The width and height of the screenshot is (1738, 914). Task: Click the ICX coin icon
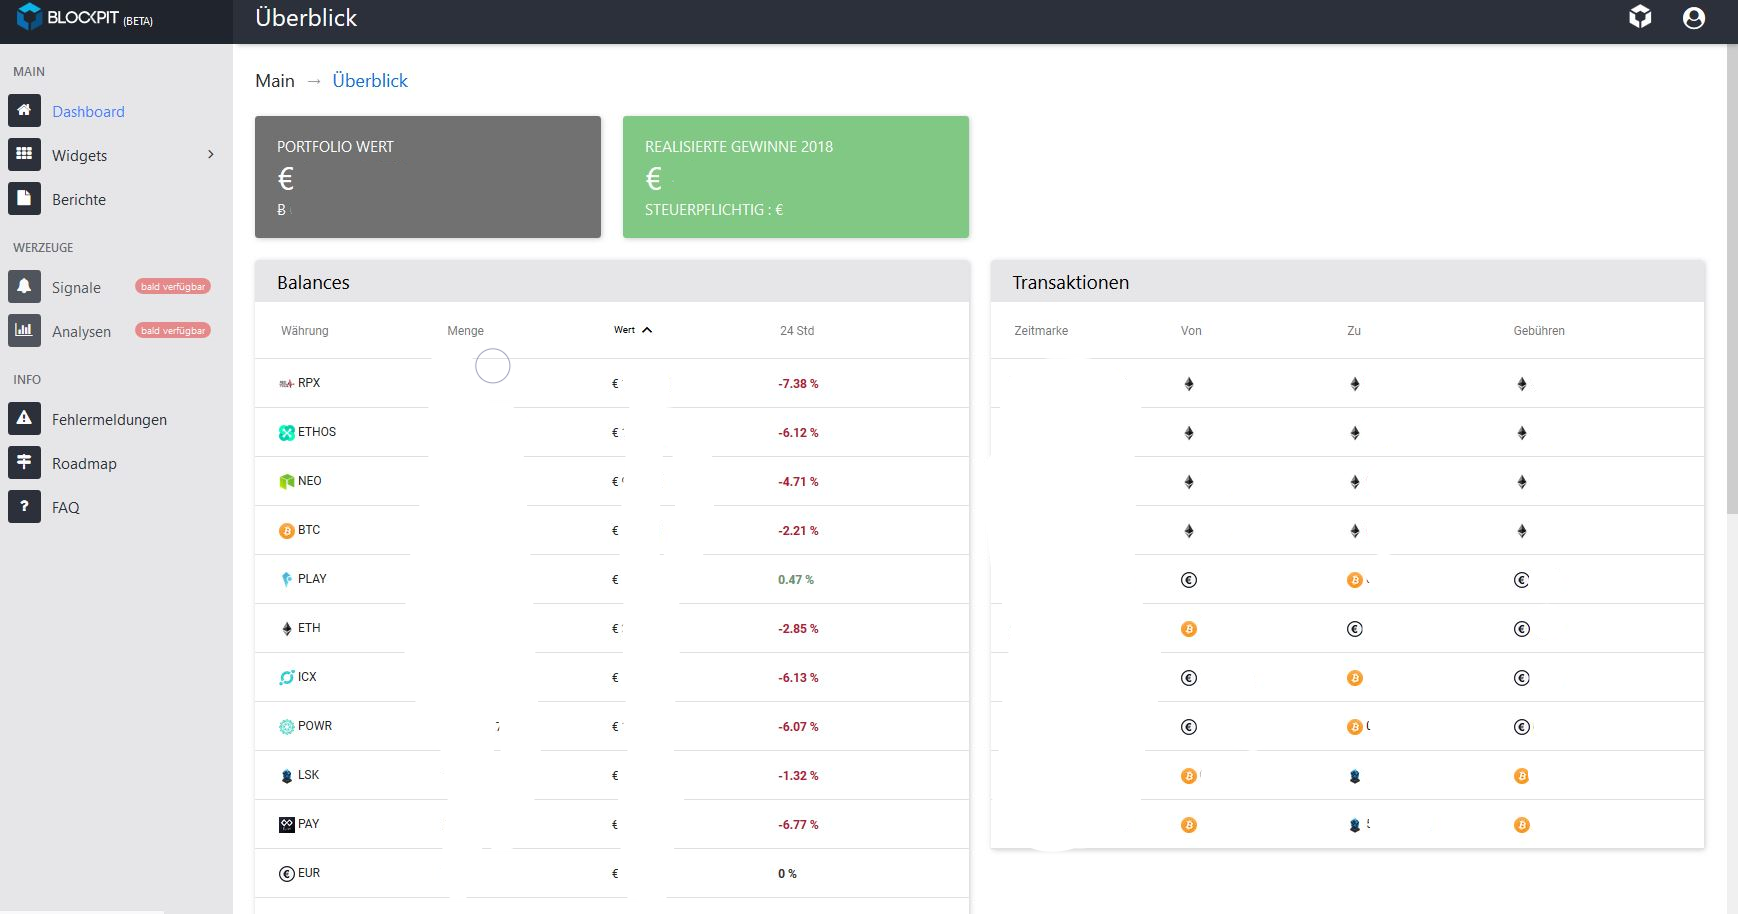[286, 678]
